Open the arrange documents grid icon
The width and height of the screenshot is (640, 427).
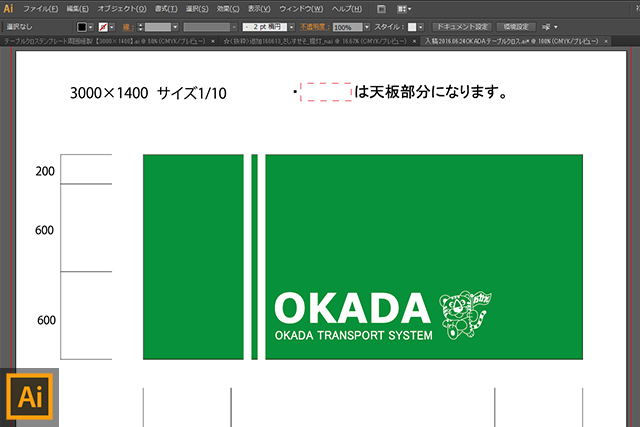point(404,9)
